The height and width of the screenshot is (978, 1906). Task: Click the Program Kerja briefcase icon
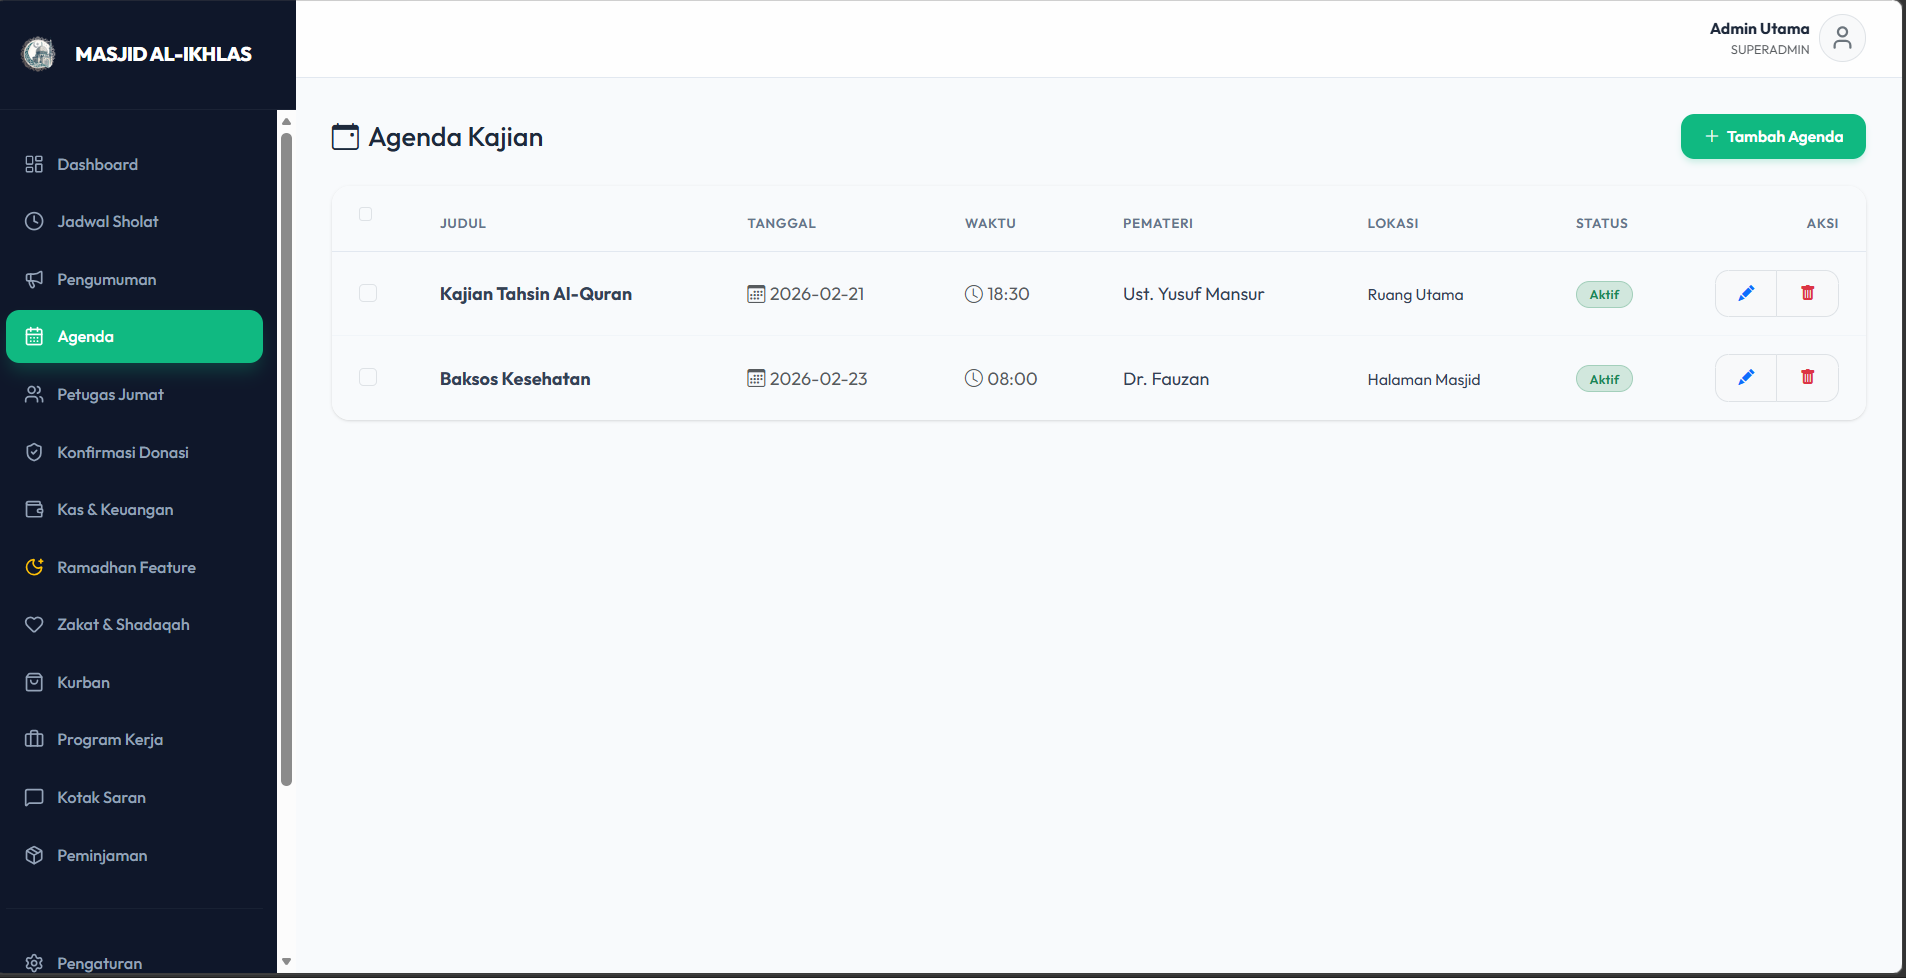(34, 739)
